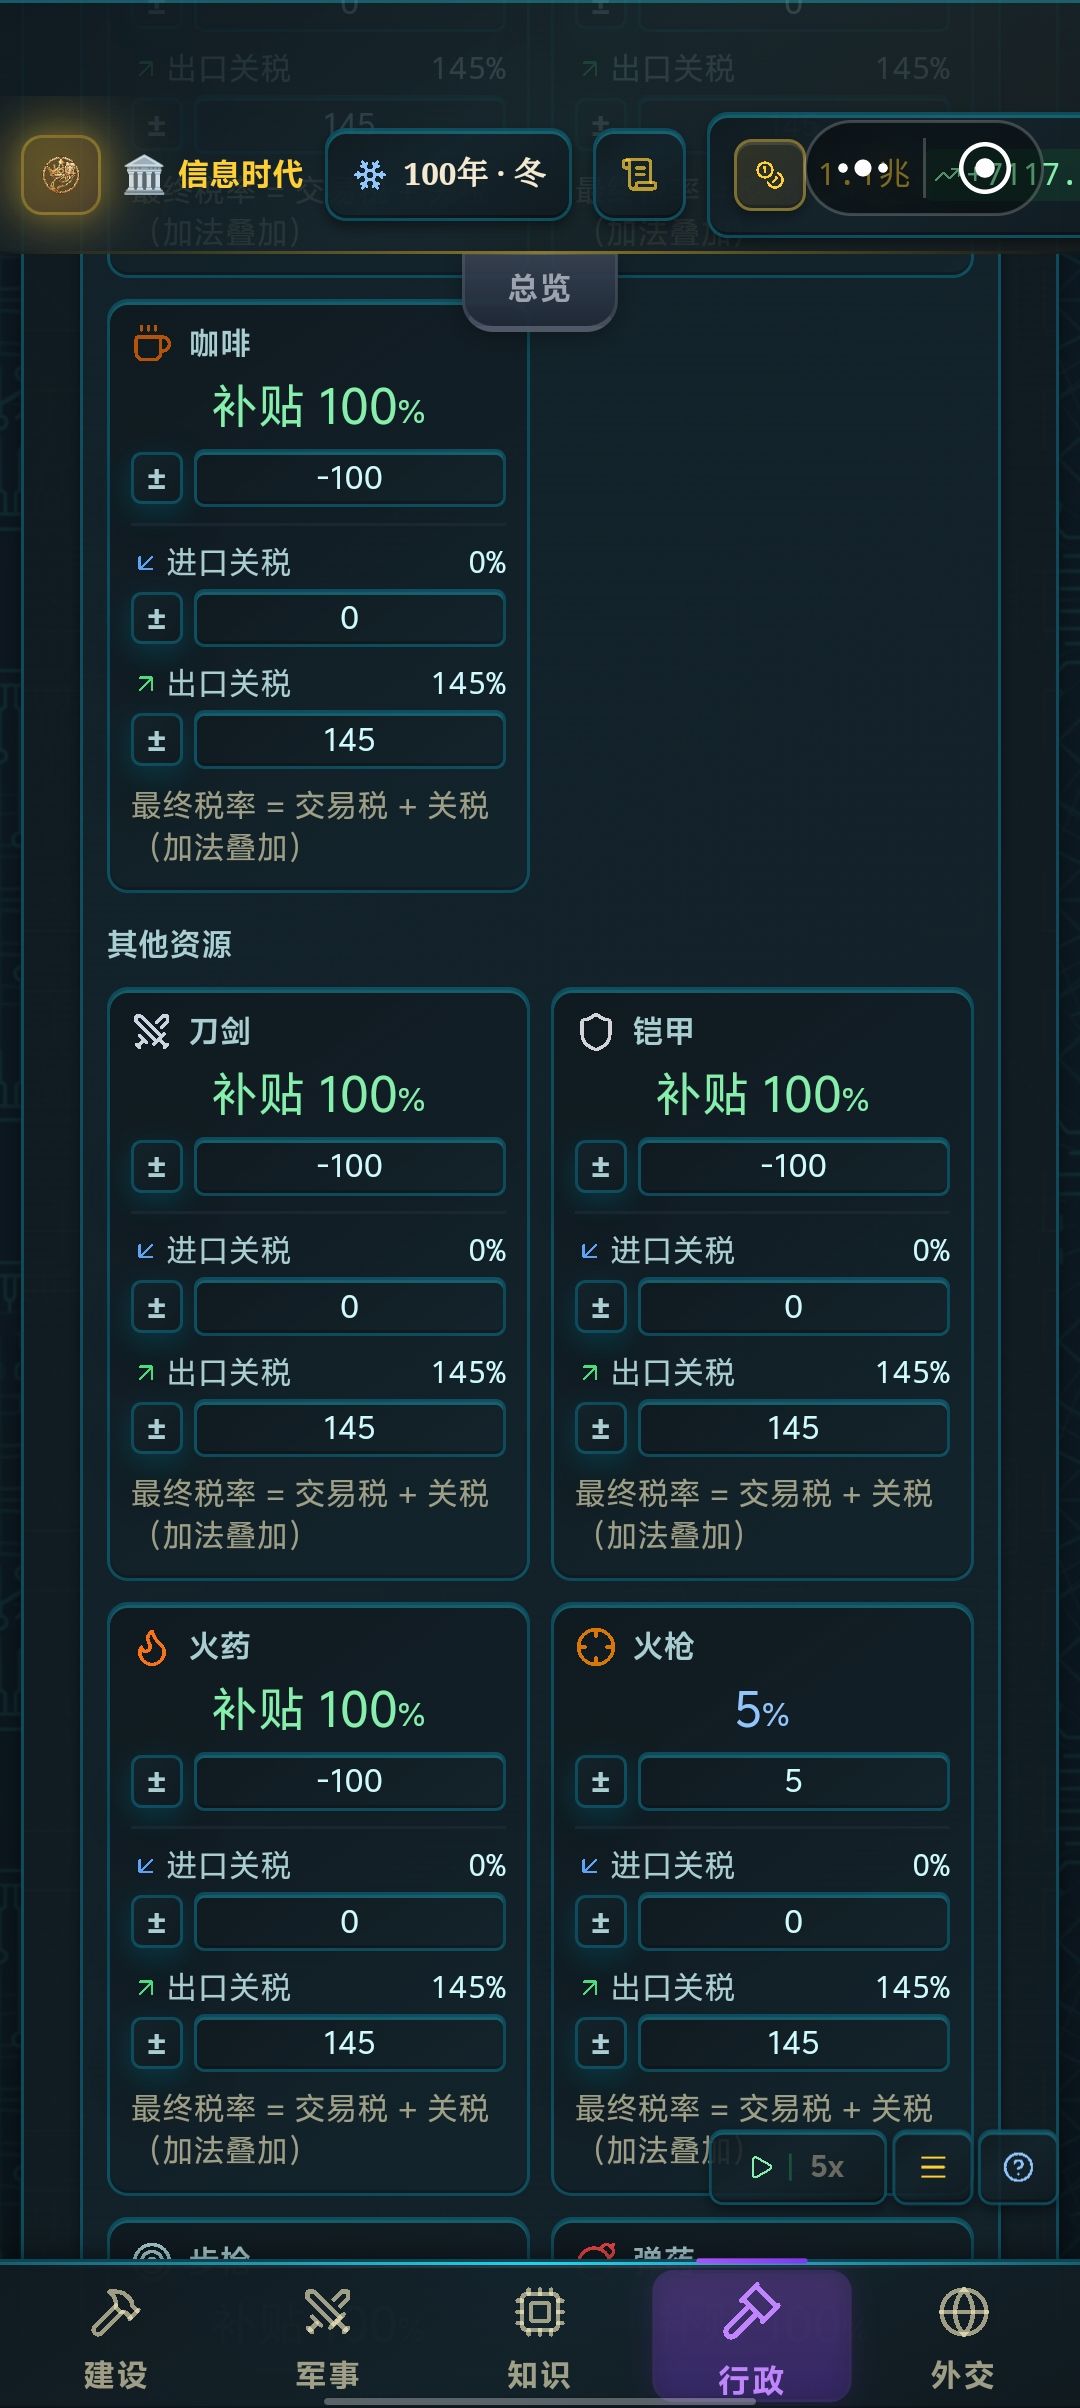Toggle the ± sign for 铠甲 export tariff
The width and height of the screenshot is (1080, 2408).
click(x=601, y=1428)
